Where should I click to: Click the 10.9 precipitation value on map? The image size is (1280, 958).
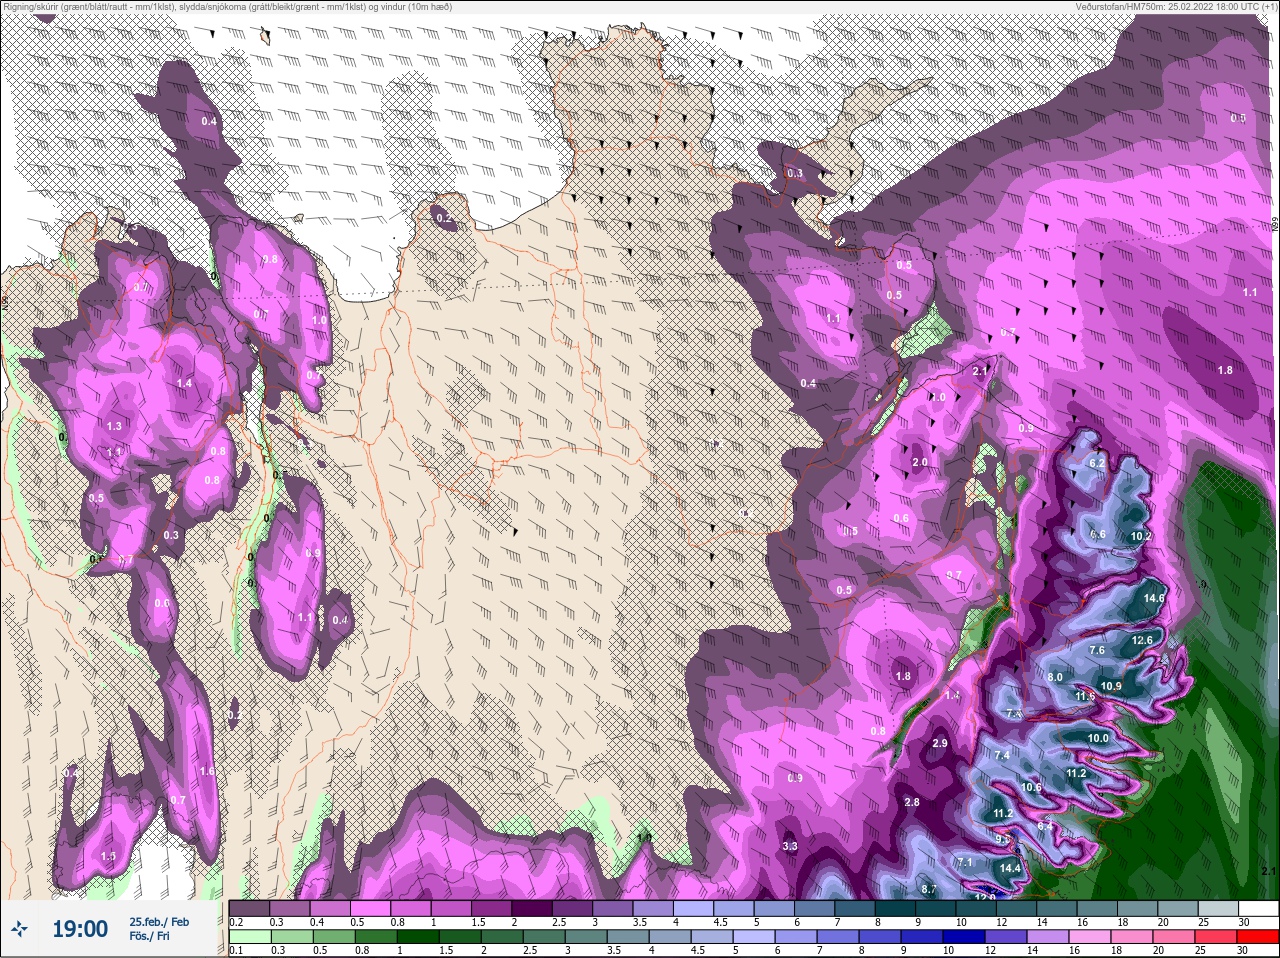click(x=1110, y=686)
